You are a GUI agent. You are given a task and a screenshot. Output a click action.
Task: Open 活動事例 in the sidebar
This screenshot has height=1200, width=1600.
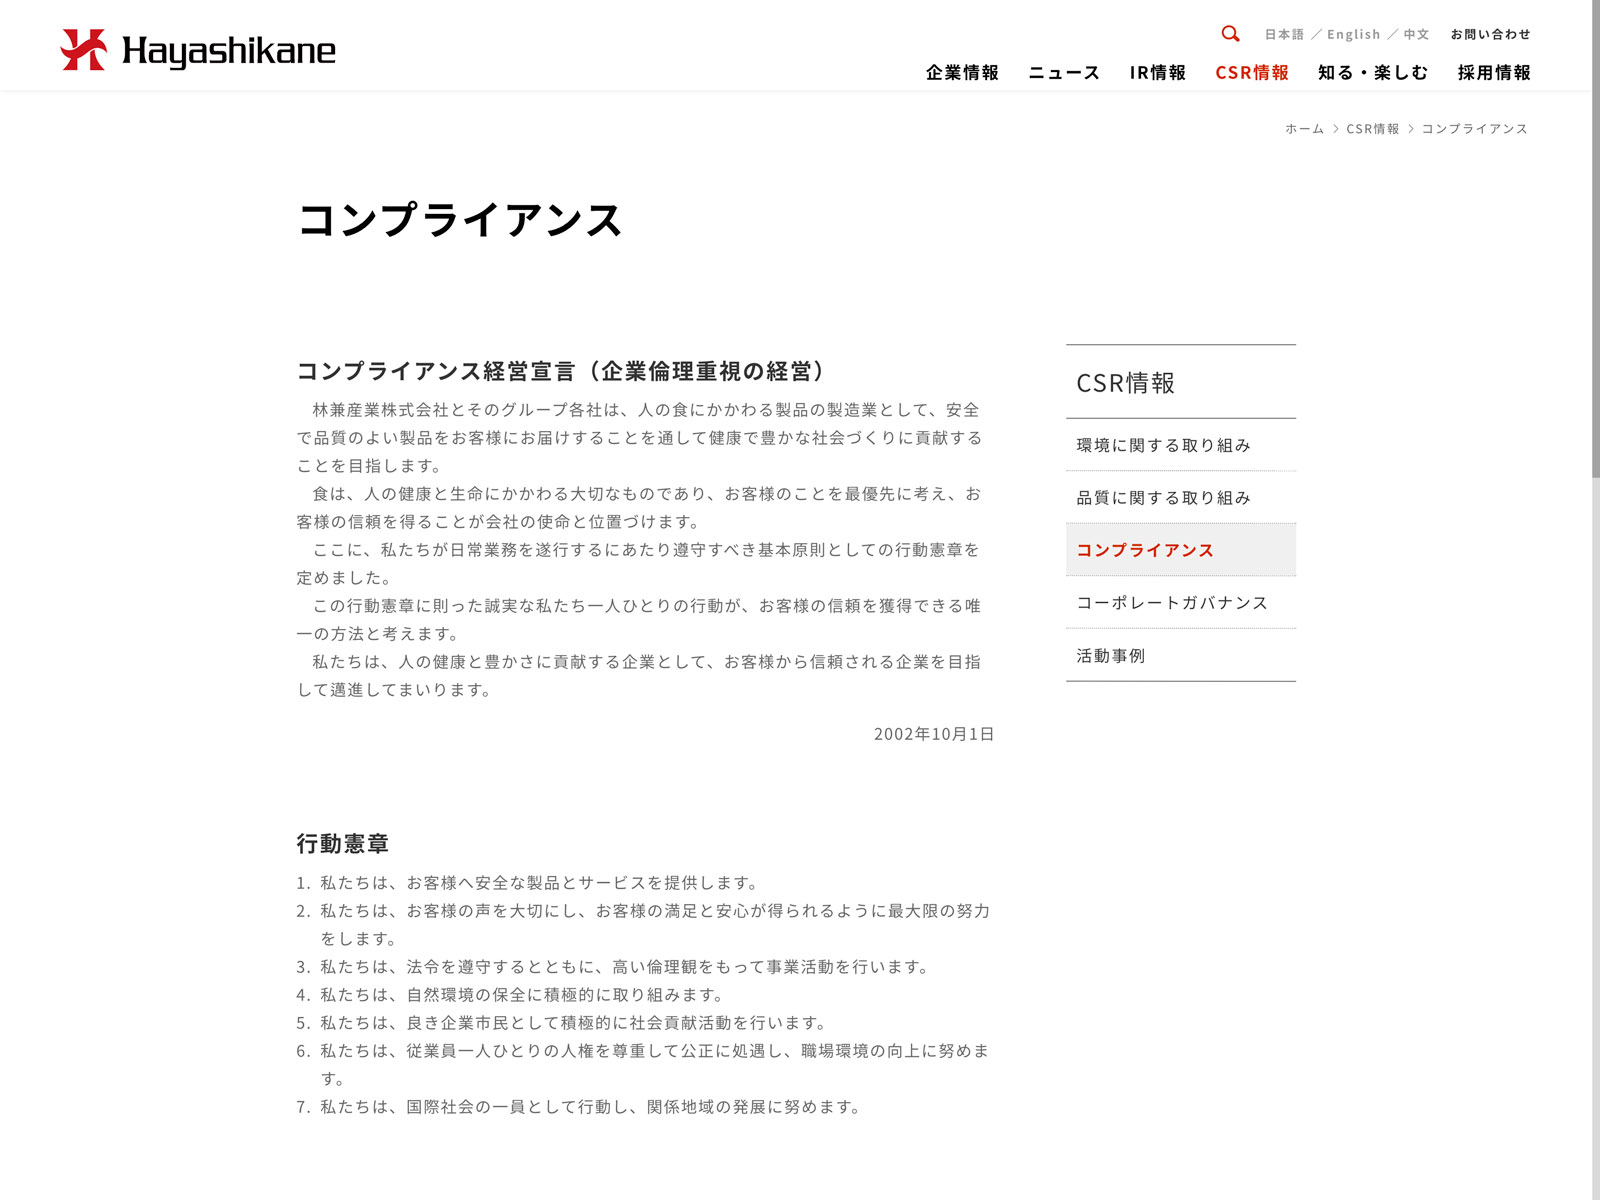click(x=1111, y=656)
